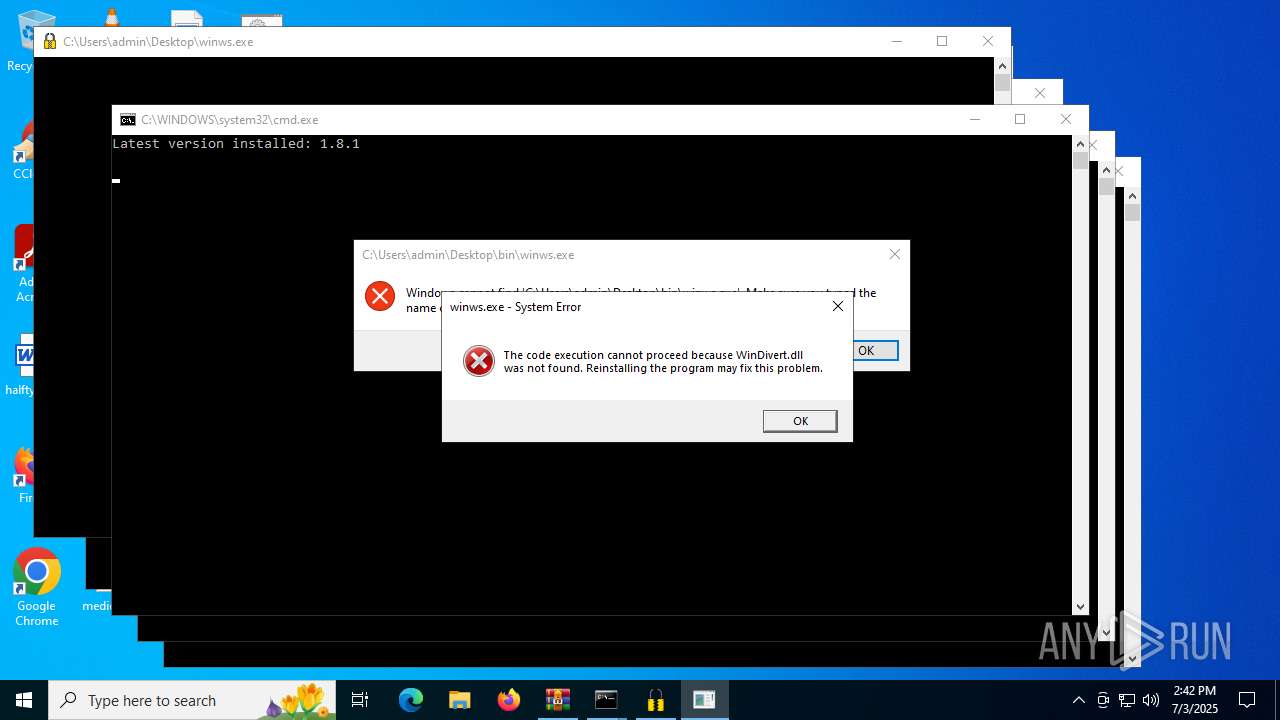Launch Microsoft Edge from taskbar

411,700
